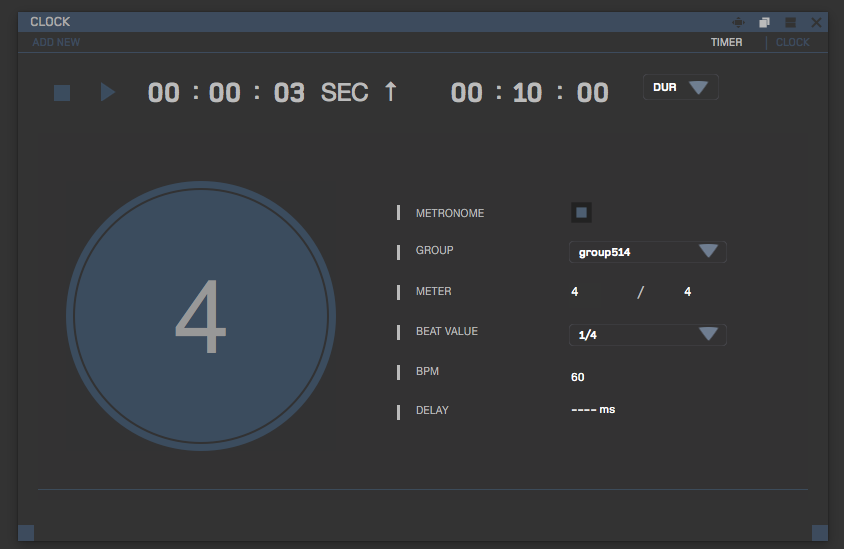Select the elapsed hours field
This screenshot has width=844, height=549.
point(164,93)
